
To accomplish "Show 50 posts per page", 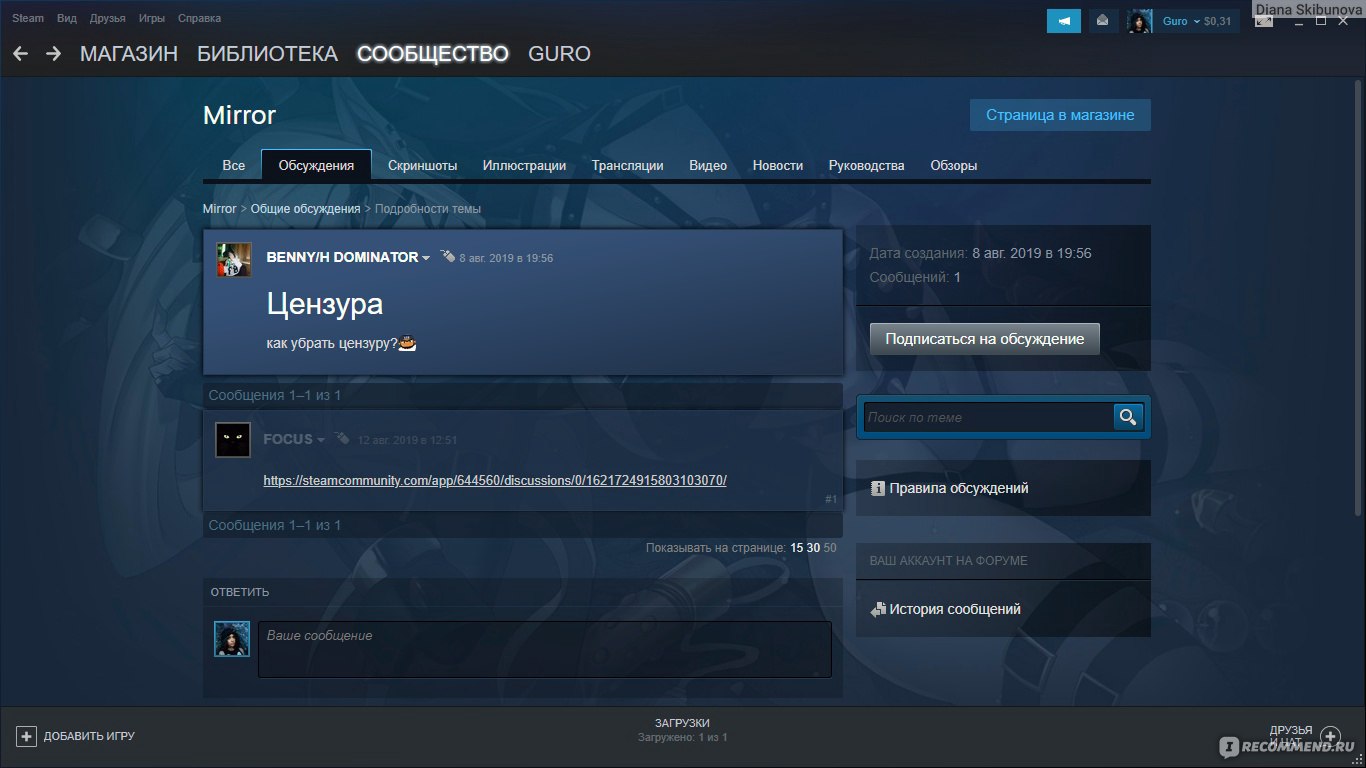I will click(x=830, y=548).
